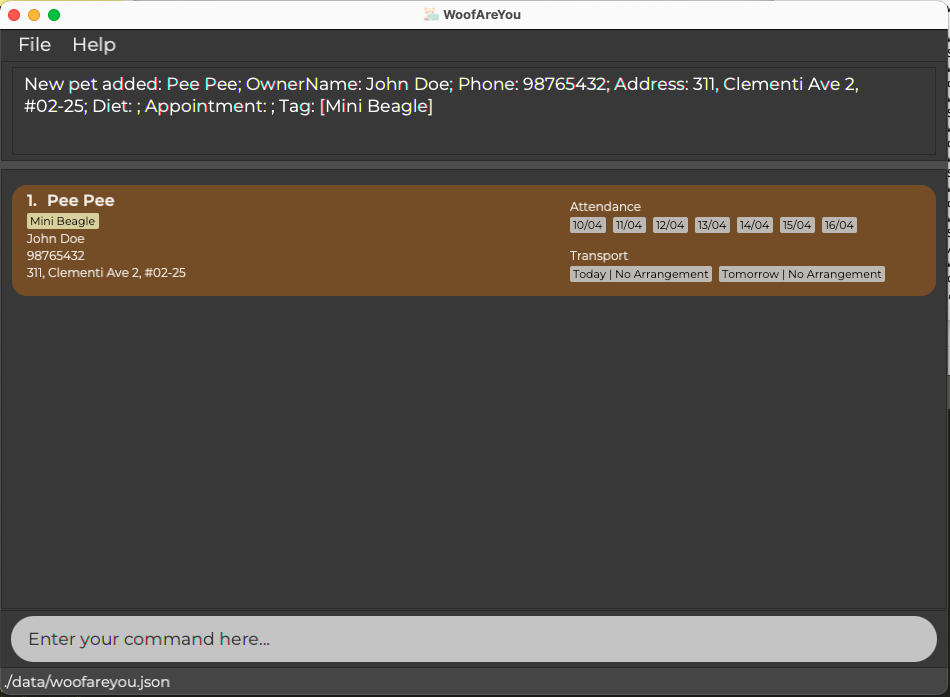This screenshot has height=697, width=950.
Task: Click the WoofAreYou app icon in title bar
Action: point(431,15)
